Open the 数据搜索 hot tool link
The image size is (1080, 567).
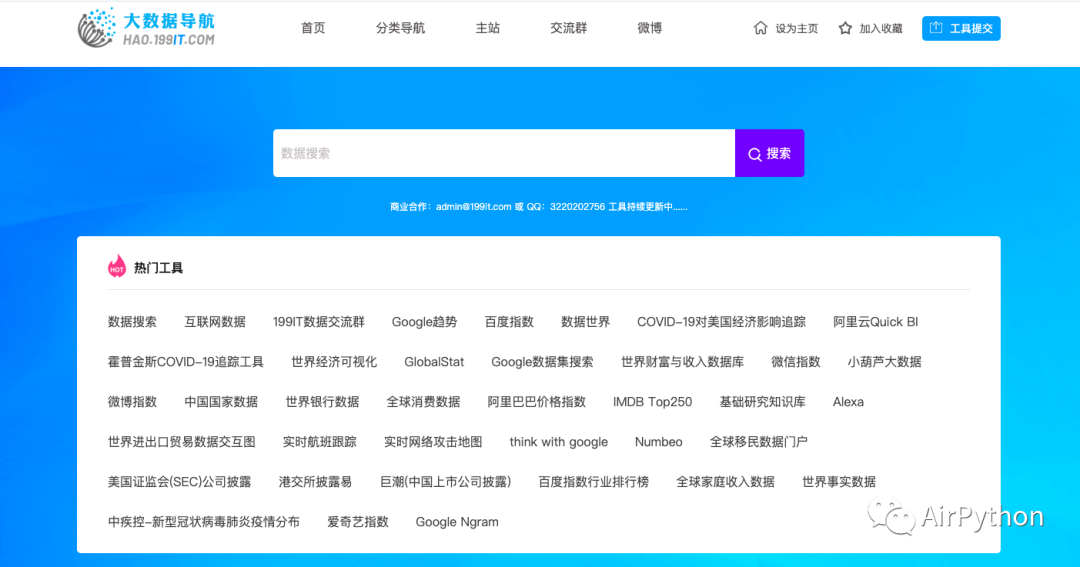(x=132, y=322)
